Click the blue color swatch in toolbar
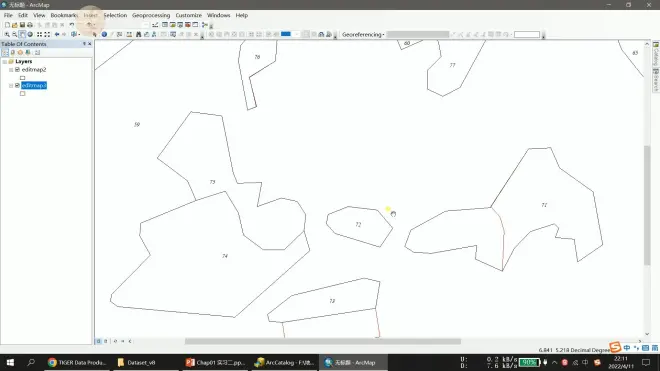Viewport: 660px width, 371px height. click(286, 34)
